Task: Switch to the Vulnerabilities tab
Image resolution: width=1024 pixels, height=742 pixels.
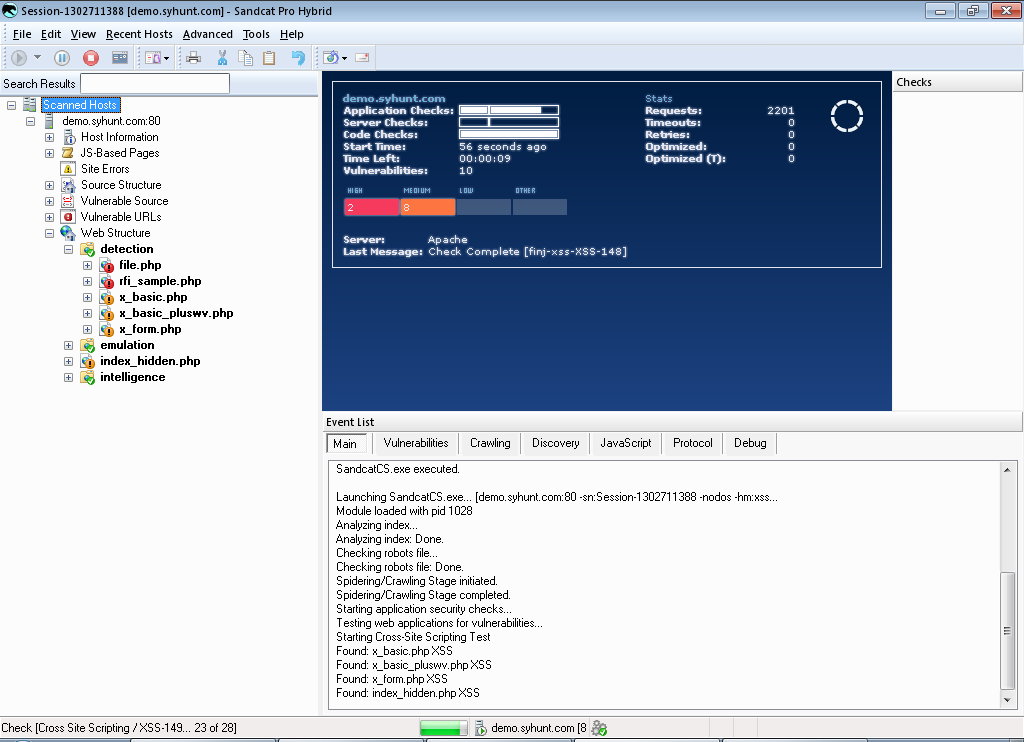Action: coord(416,443)
